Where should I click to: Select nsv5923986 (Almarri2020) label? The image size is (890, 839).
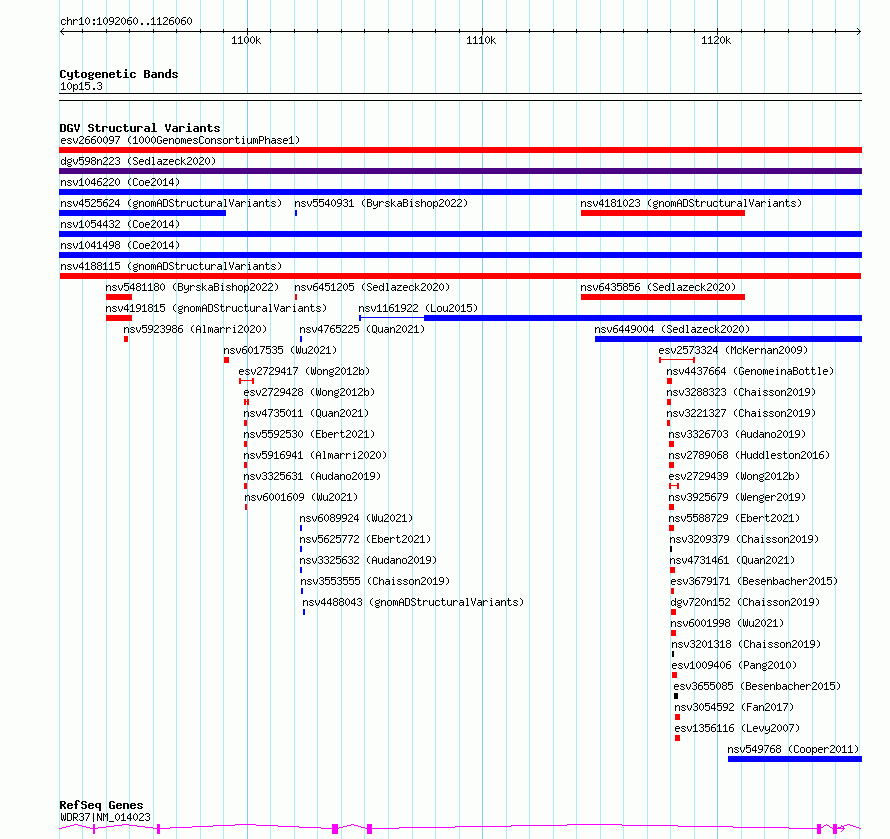(195, 329)
